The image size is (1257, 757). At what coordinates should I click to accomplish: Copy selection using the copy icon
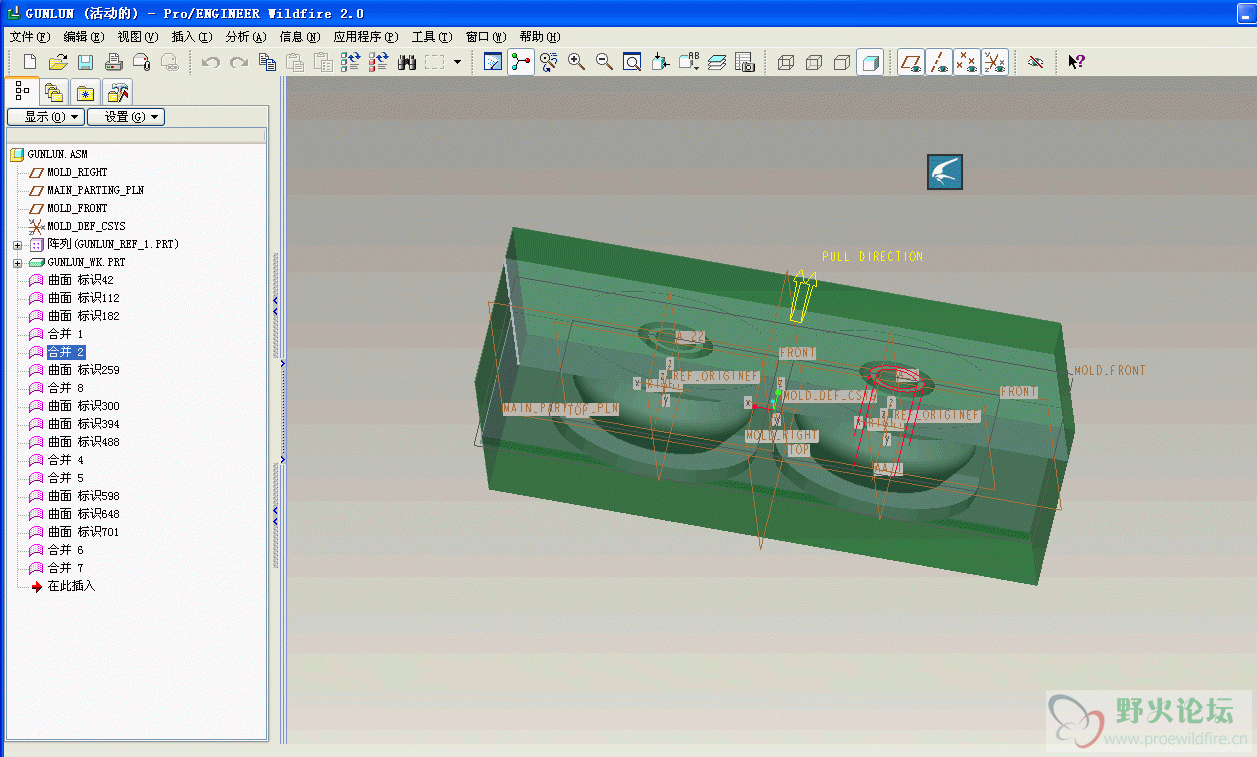click(267, 62)
